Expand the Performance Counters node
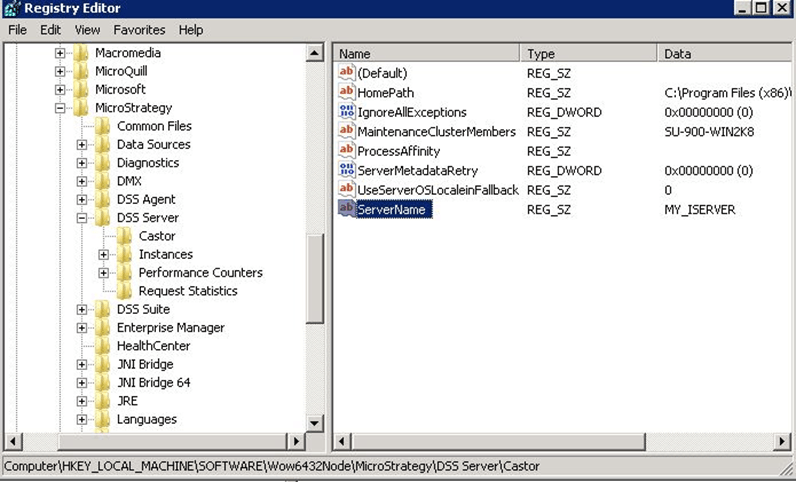The width and height of the screenshot is (796, 482). 104,273
